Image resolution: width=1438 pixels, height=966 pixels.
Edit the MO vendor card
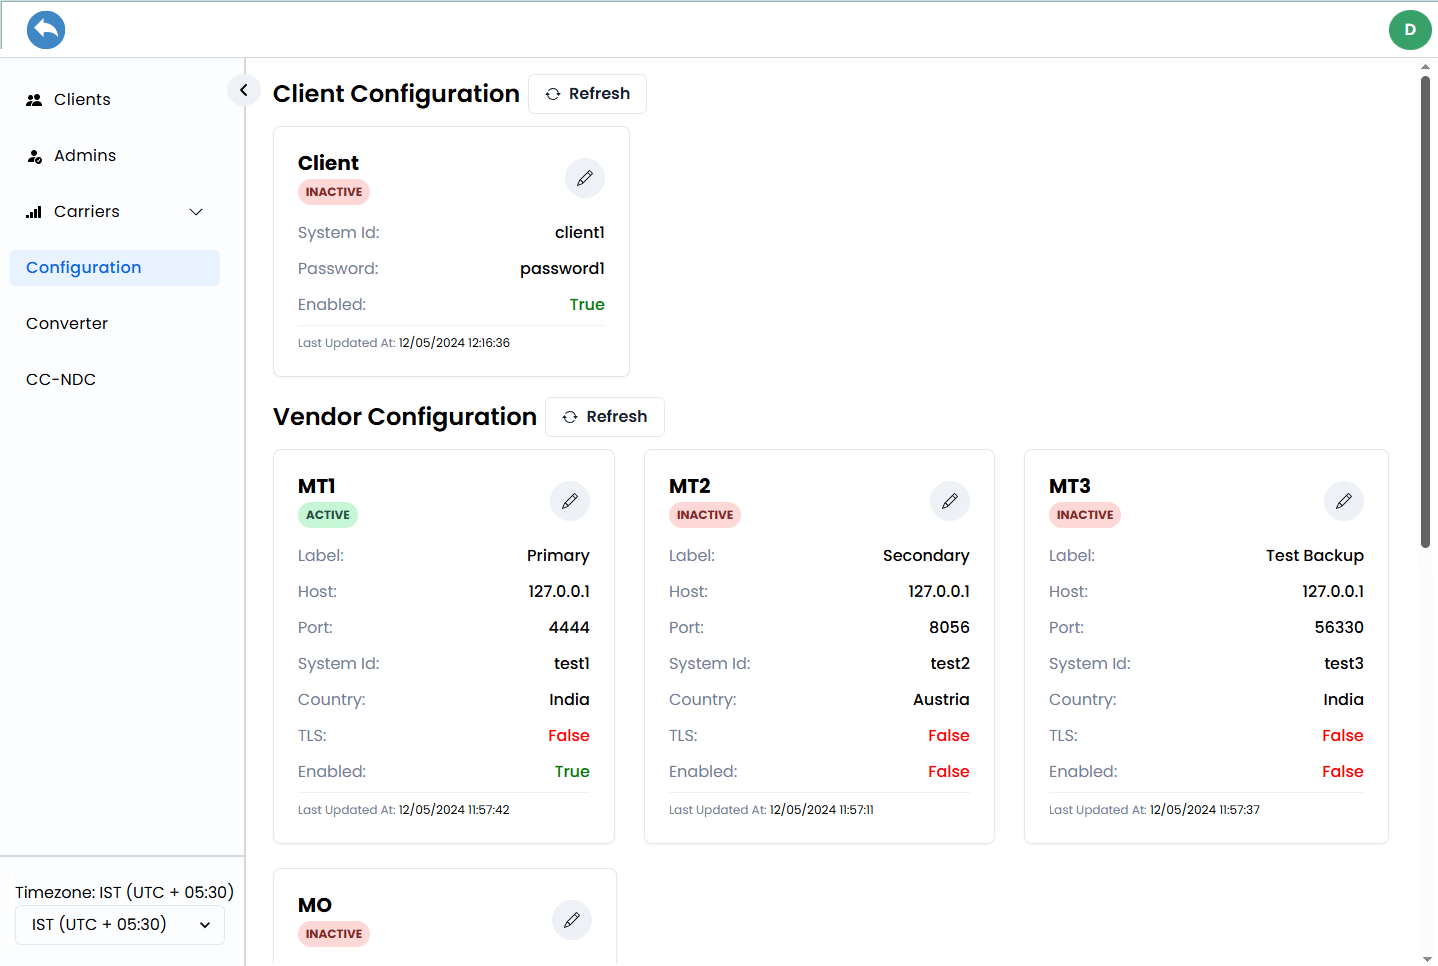[572, 920]
